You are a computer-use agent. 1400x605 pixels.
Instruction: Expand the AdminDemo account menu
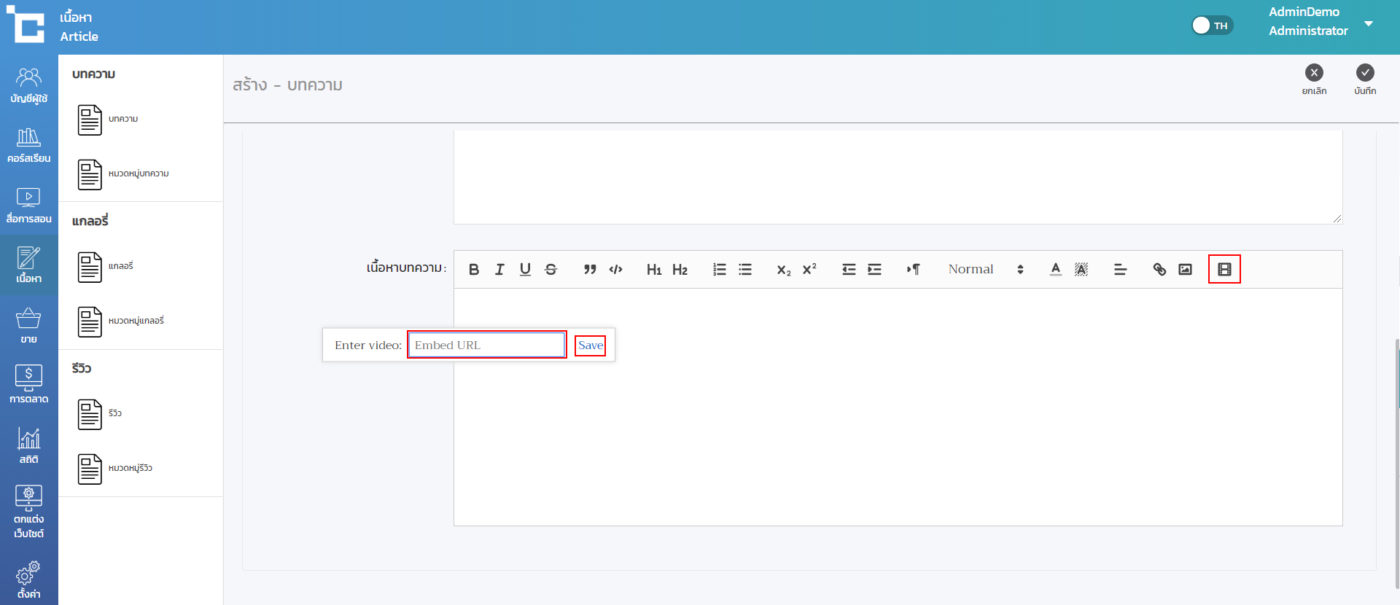coord(1368,22)
